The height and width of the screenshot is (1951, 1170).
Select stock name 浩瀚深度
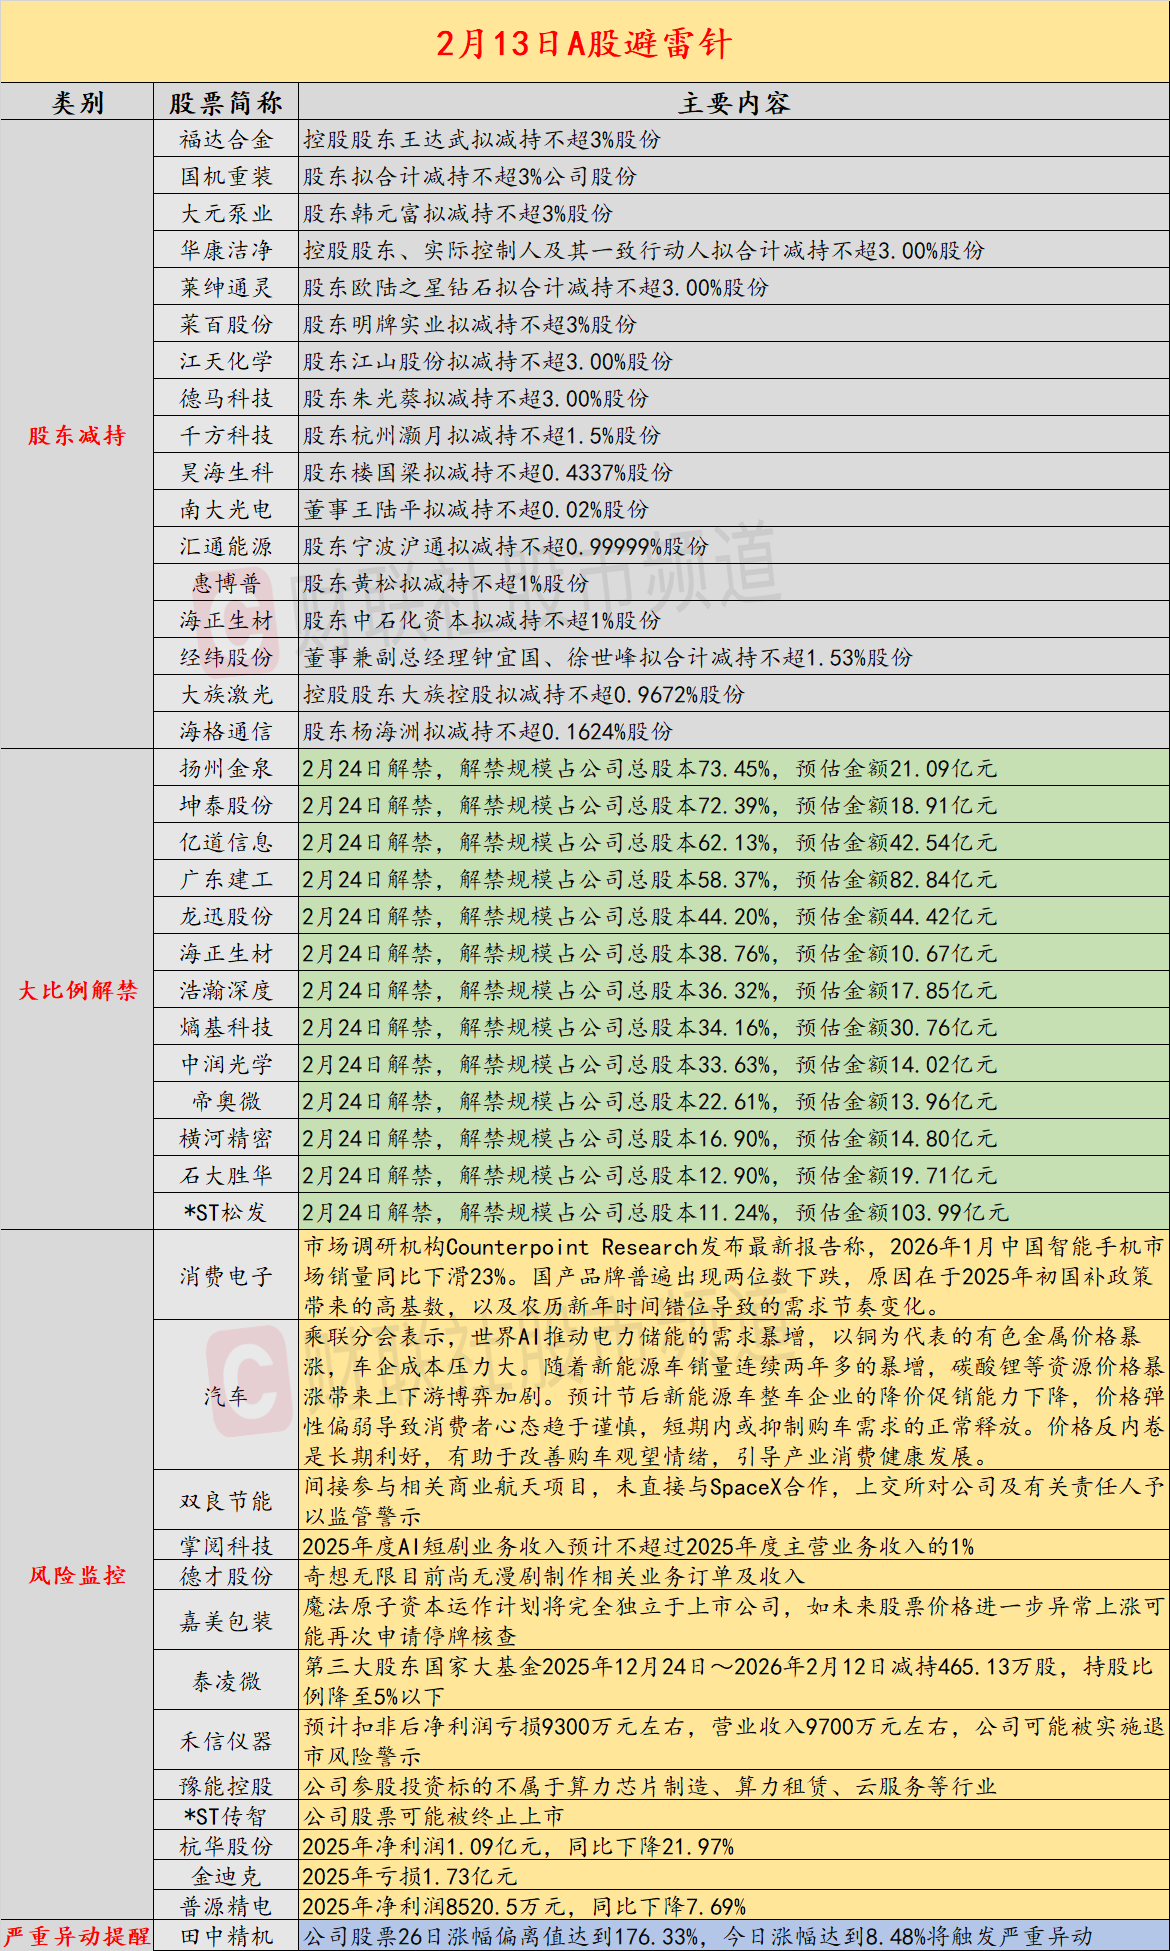[x=226, y=991]
